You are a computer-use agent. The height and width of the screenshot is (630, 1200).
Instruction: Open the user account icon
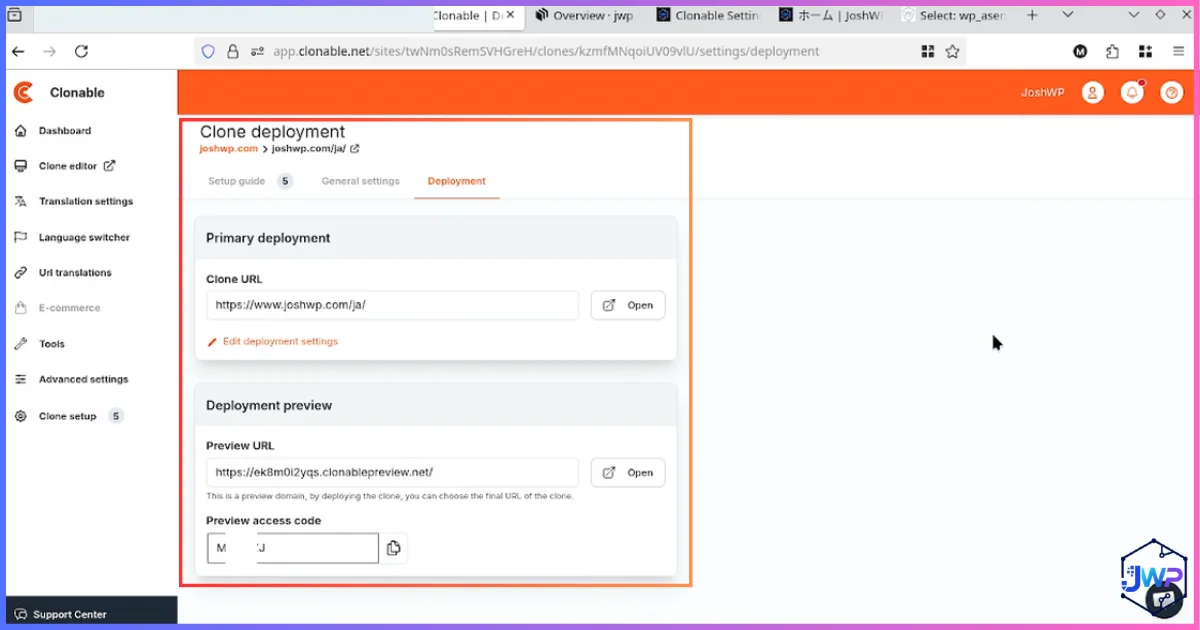(1093, 92)
